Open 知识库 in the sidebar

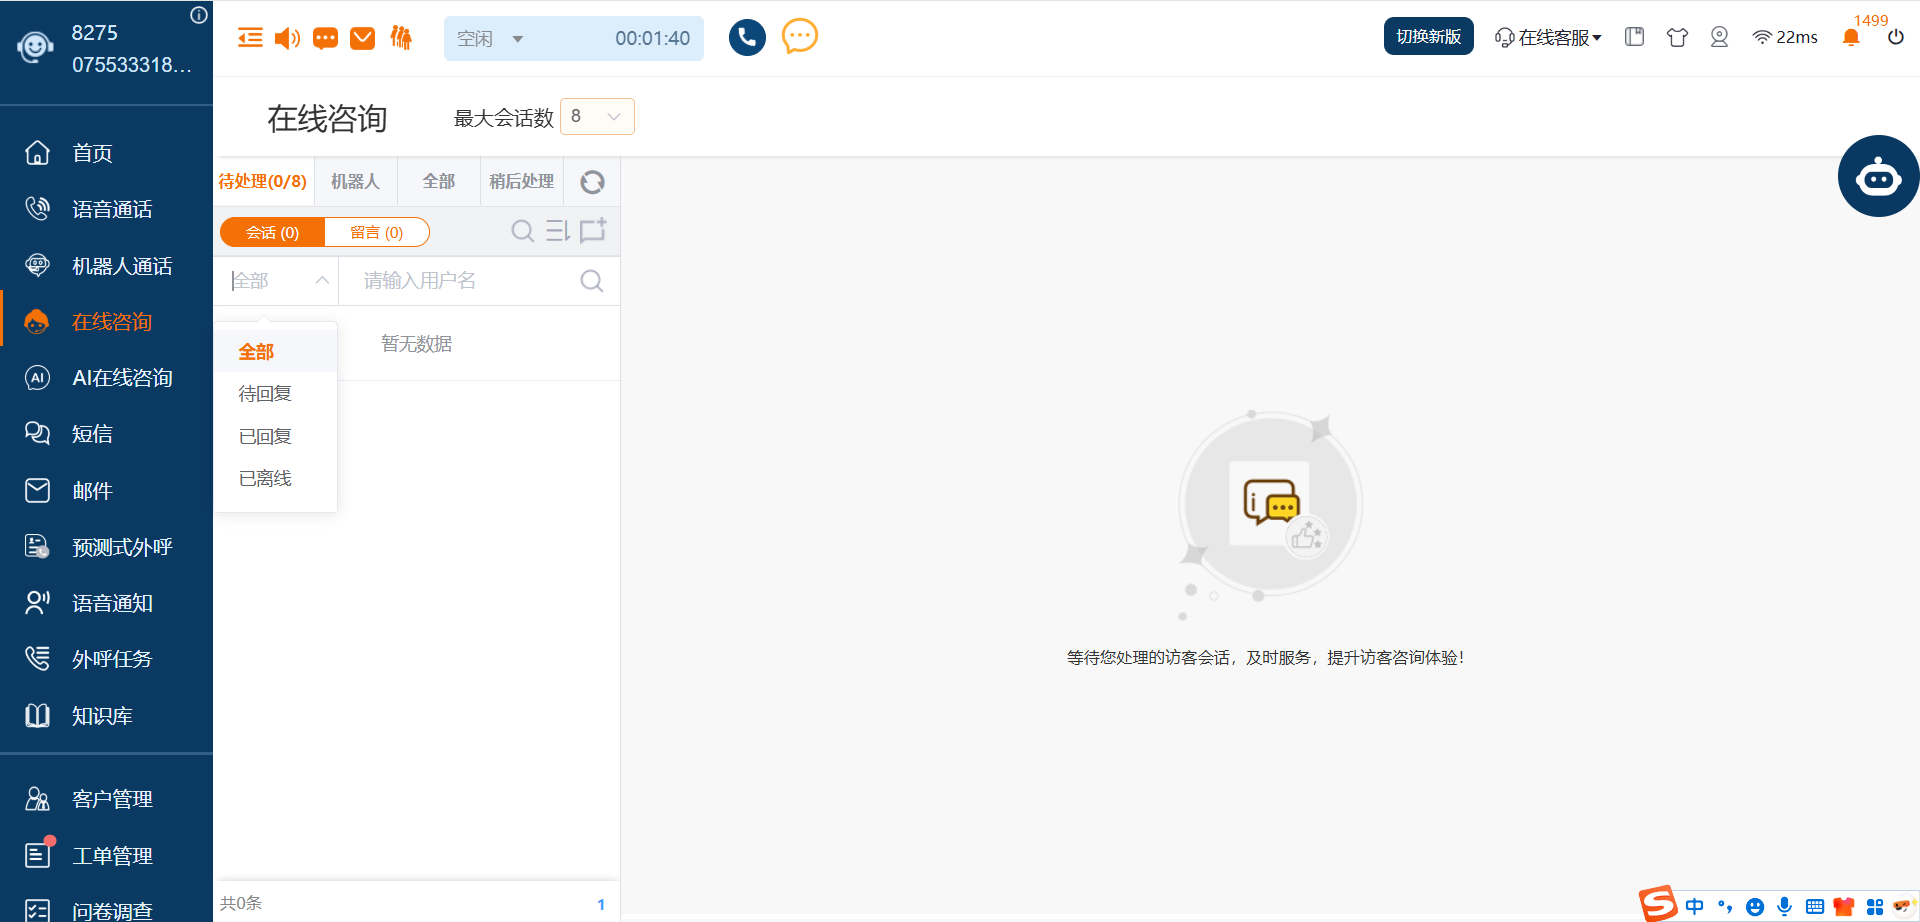click(102, 716)
